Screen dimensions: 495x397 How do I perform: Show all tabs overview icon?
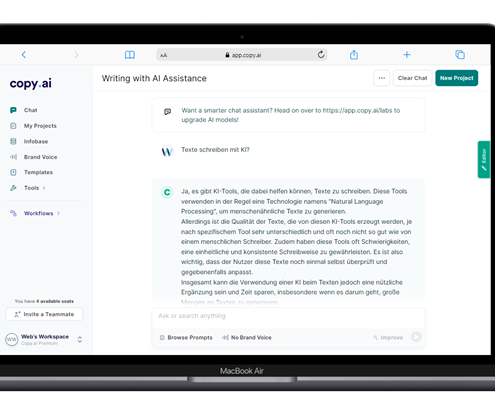(x=460, y=54)
